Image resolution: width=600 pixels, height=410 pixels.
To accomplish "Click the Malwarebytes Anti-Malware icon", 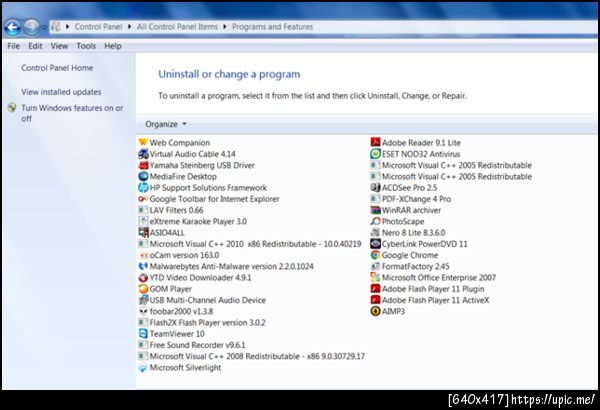I will [143, 266].
